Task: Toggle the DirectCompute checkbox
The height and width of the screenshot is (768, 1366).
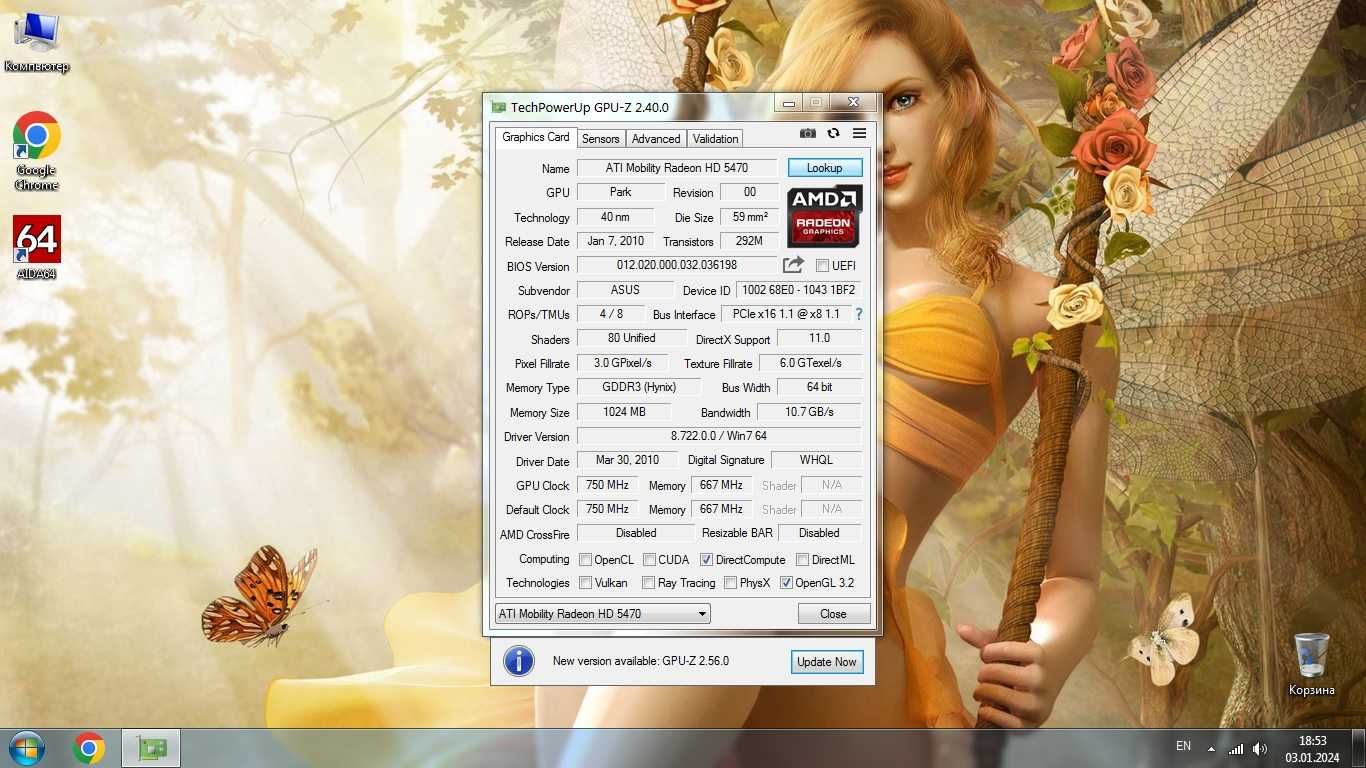Action: [706, 560]
